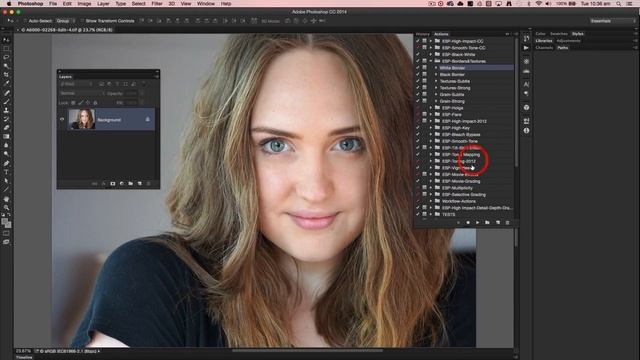The image size is (640, 360).
Task: Switch to the History tab
Action: tap(422, 34)
